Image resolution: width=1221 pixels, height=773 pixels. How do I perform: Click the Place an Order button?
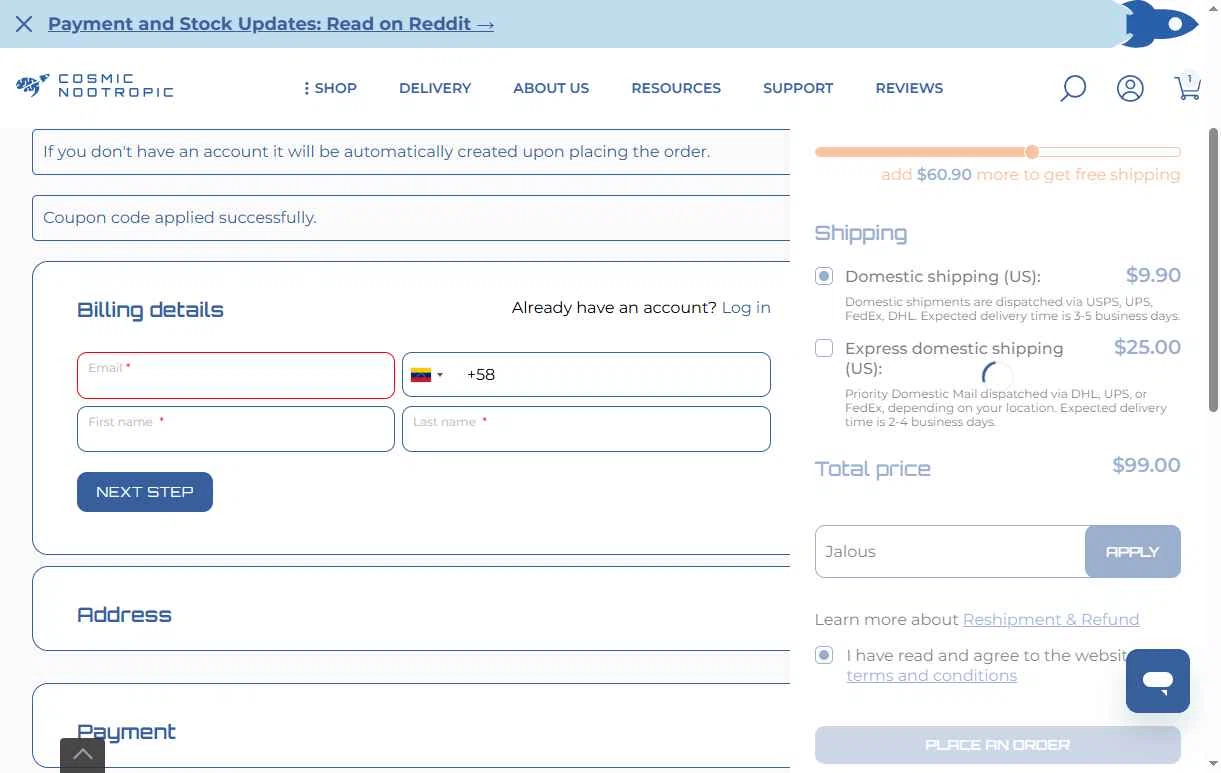(x=998, y=745)
